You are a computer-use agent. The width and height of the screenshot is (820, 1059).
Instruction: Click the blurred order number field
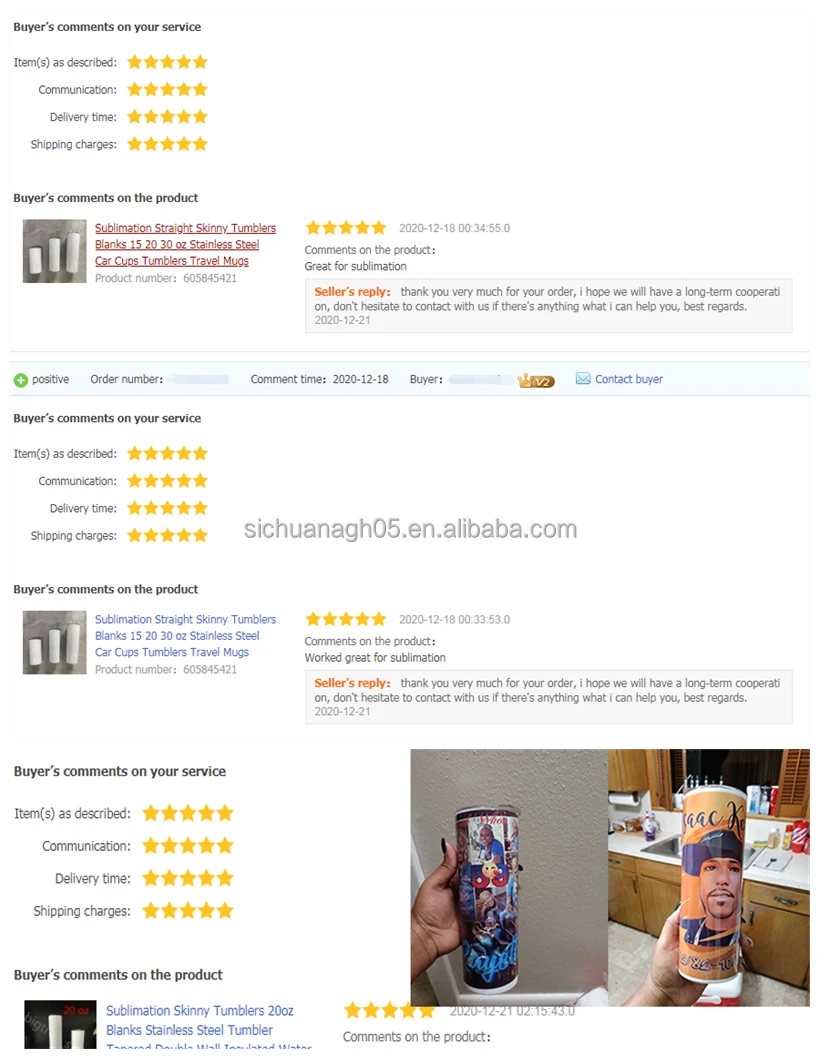pyautogui.click(x=199, y=380)
